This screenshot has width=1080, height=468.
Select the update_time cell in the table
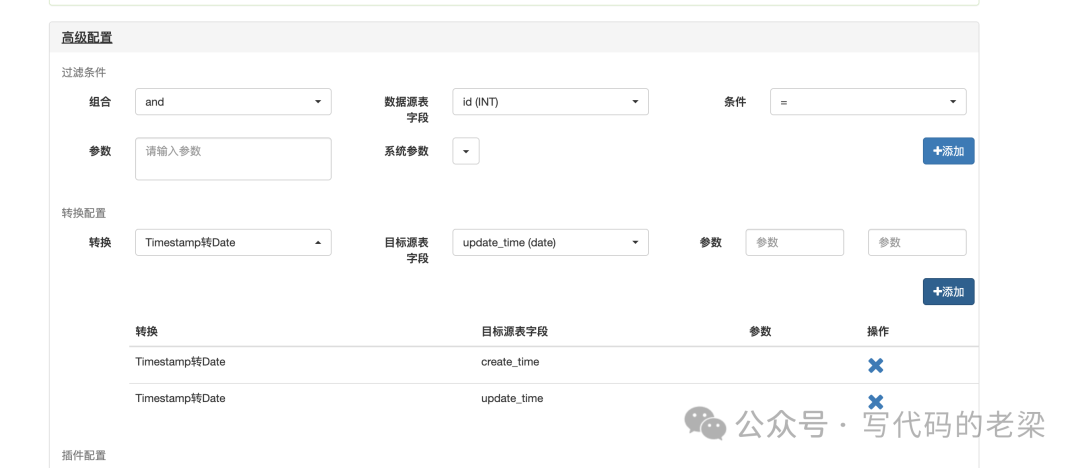pyautogui.click(x=512, y=398)
